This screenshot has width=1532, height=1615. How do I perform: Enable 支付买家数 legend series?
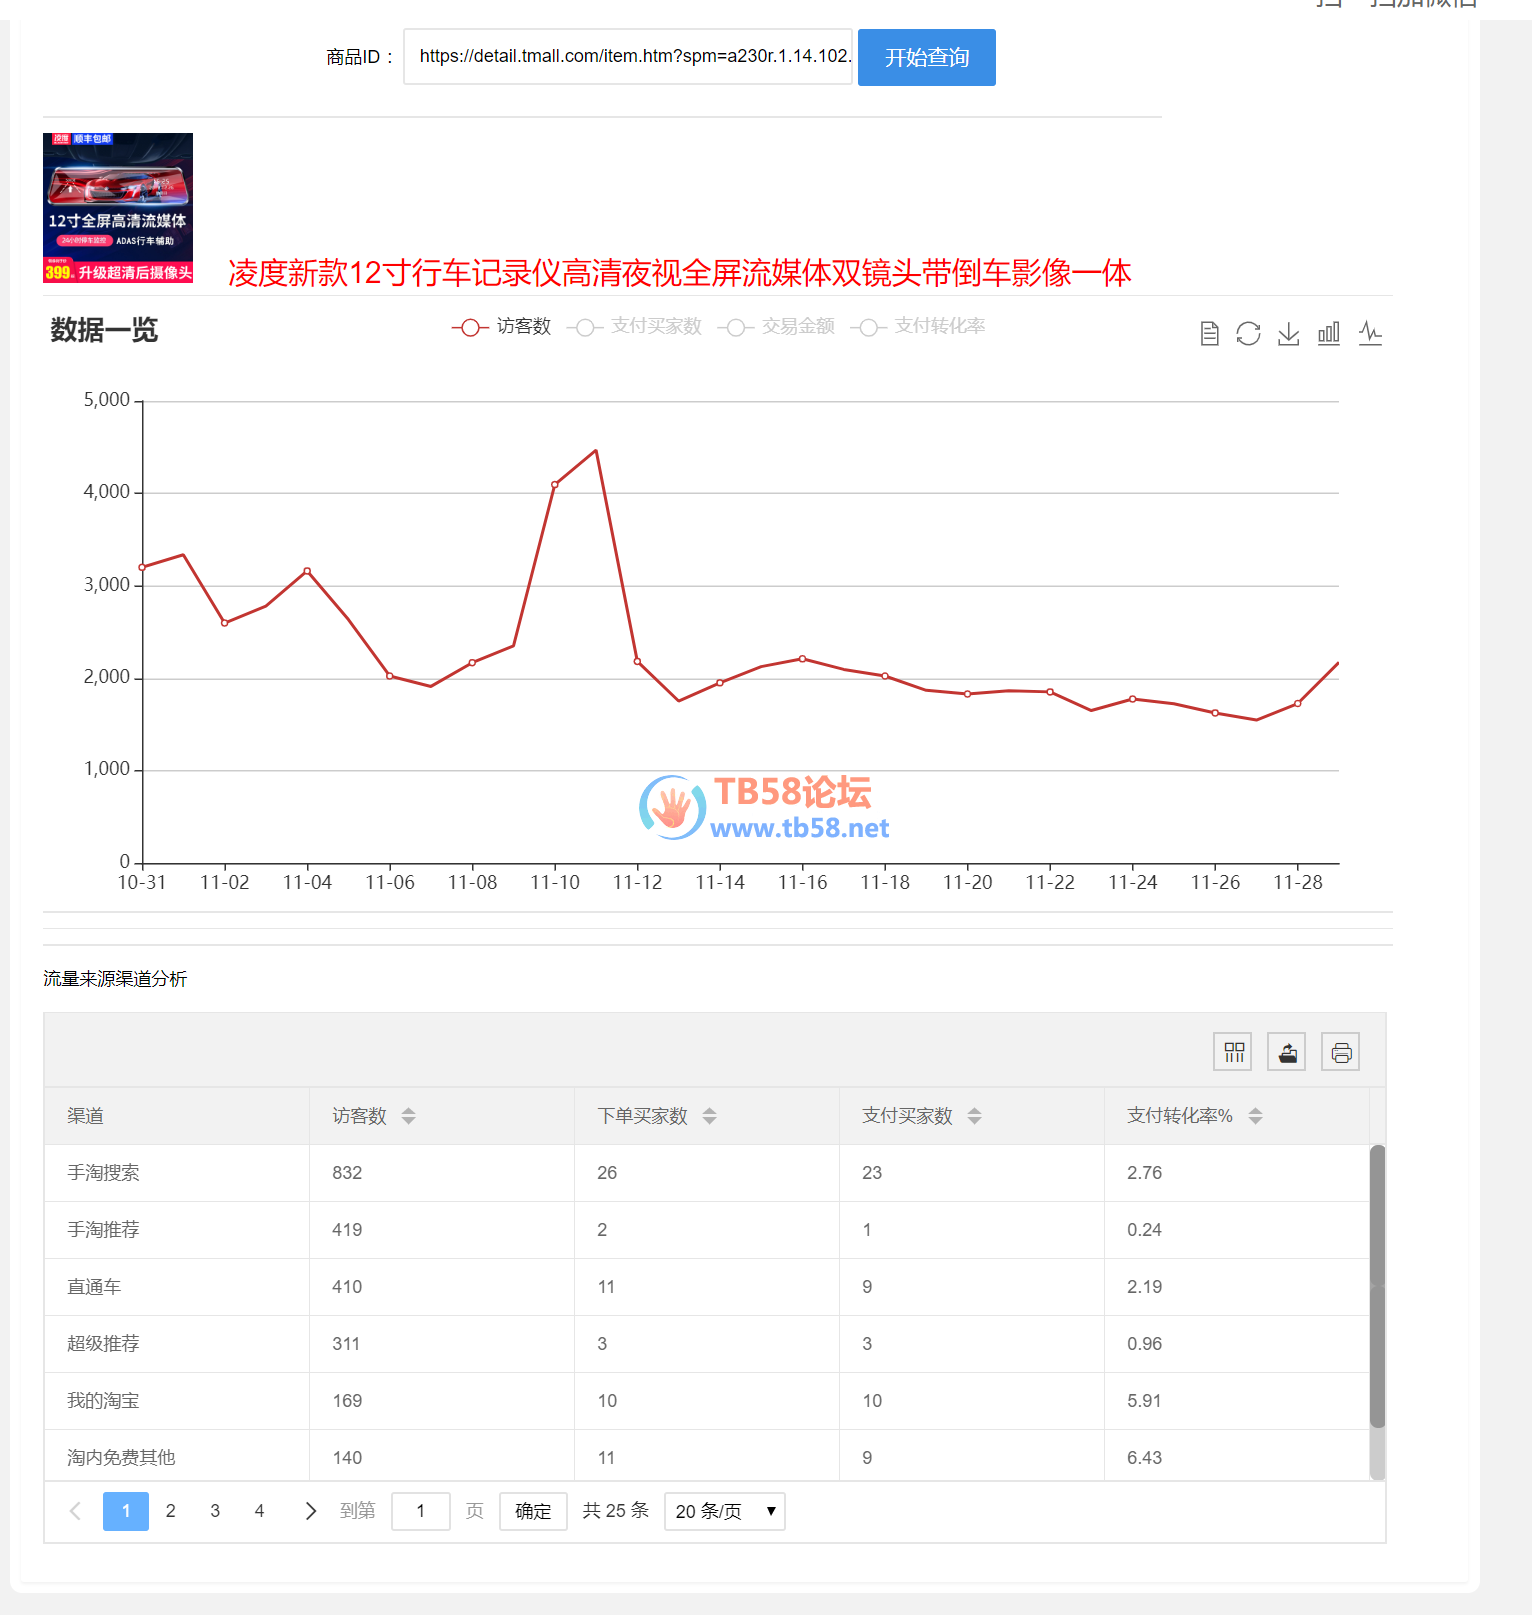click(x=635, y=327)
